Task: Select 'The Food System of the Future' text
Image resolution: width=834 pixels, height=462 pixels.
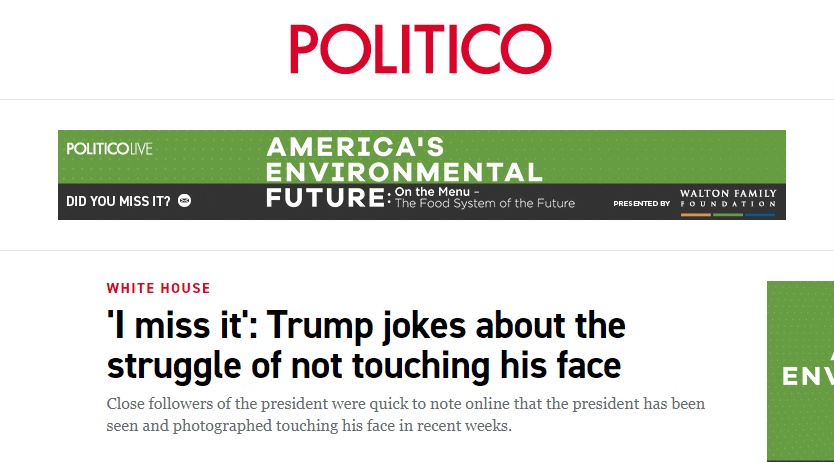Action: pos(485,204)
